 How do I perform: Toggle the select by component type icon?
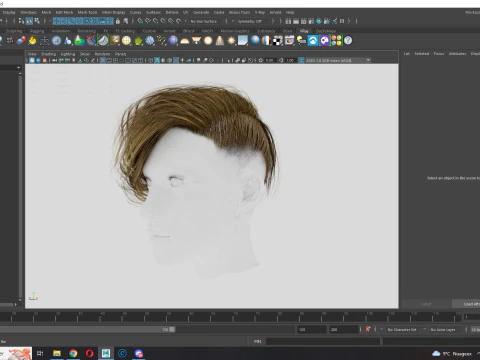click(x=37, y=21)
